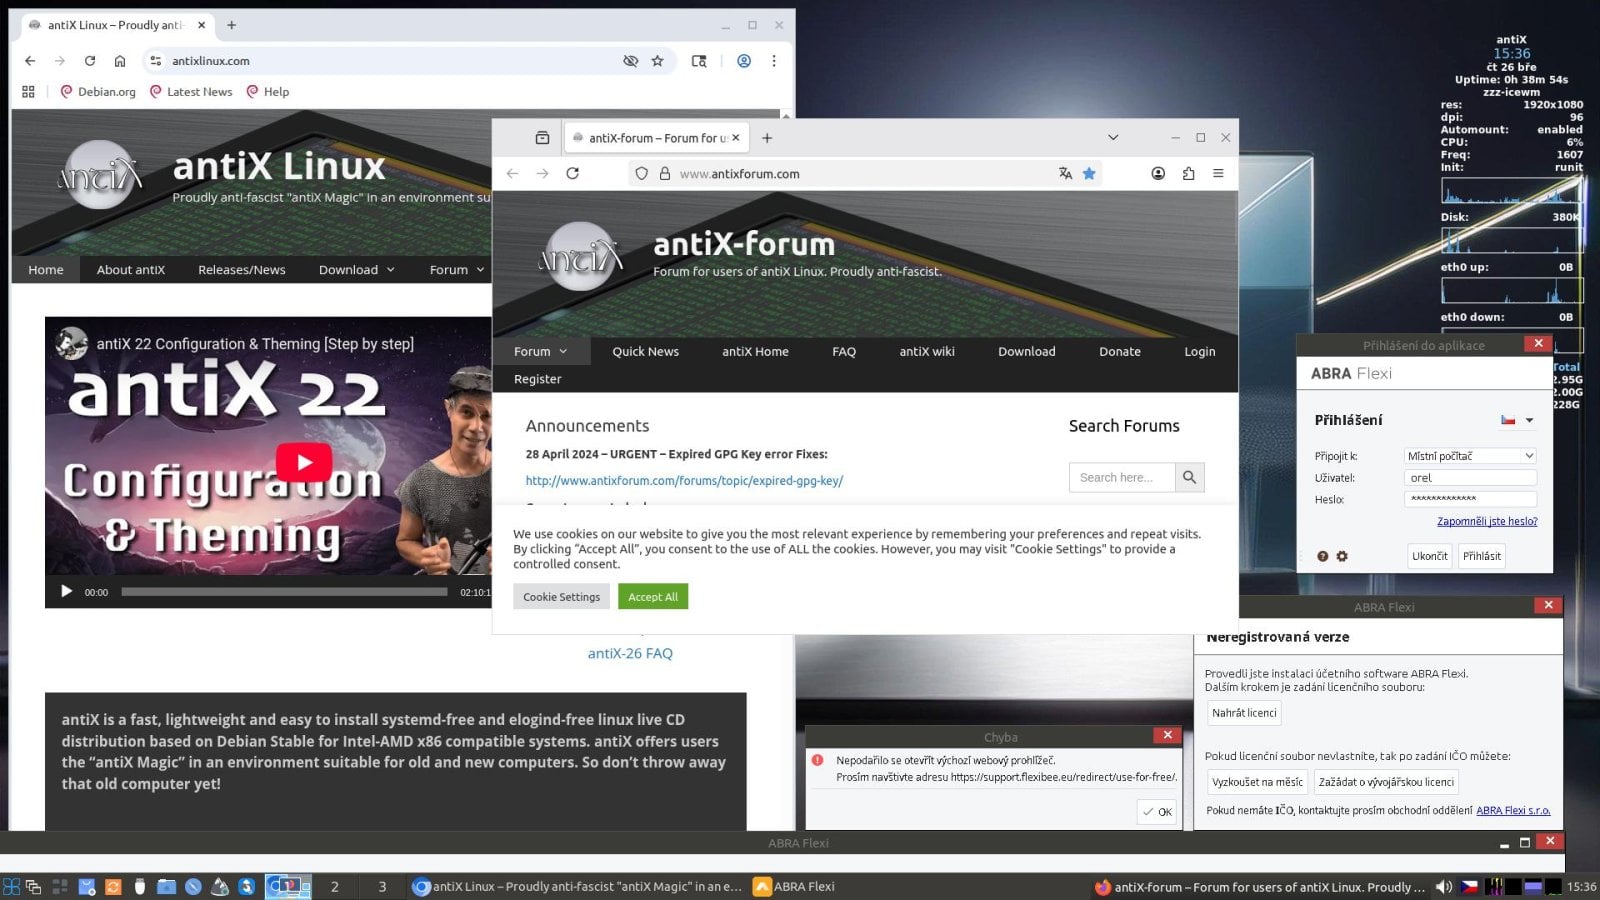The width and height of the screenshot is (1600, 900).
Task: Open Releases/News on antiX Linux site
Action: click(x=242, y=269)
